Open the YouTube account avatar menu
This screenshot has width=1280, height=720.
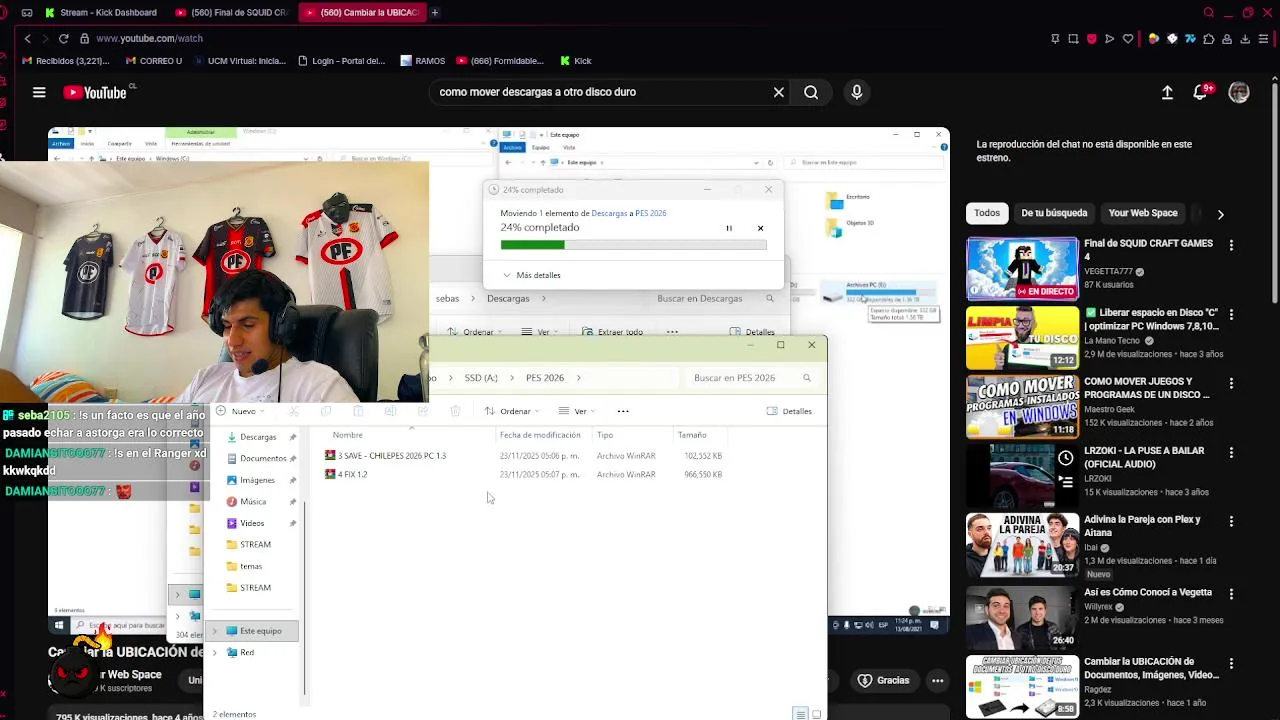pyautogui.click(x=1239, y=92)
